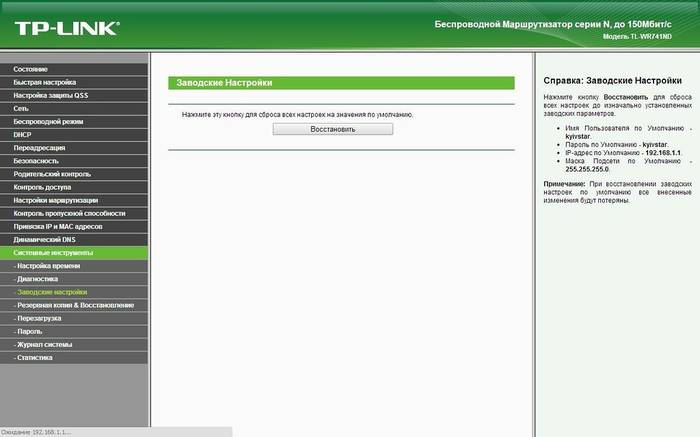This screenshot has height=437, width=700.
Task: Click the TP-LINK logo
Action: click(x=67, y=29)
